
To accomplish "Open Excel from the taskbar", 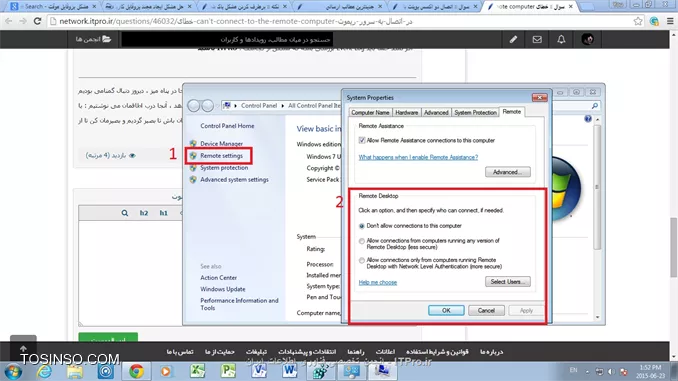I will point(197,371).
